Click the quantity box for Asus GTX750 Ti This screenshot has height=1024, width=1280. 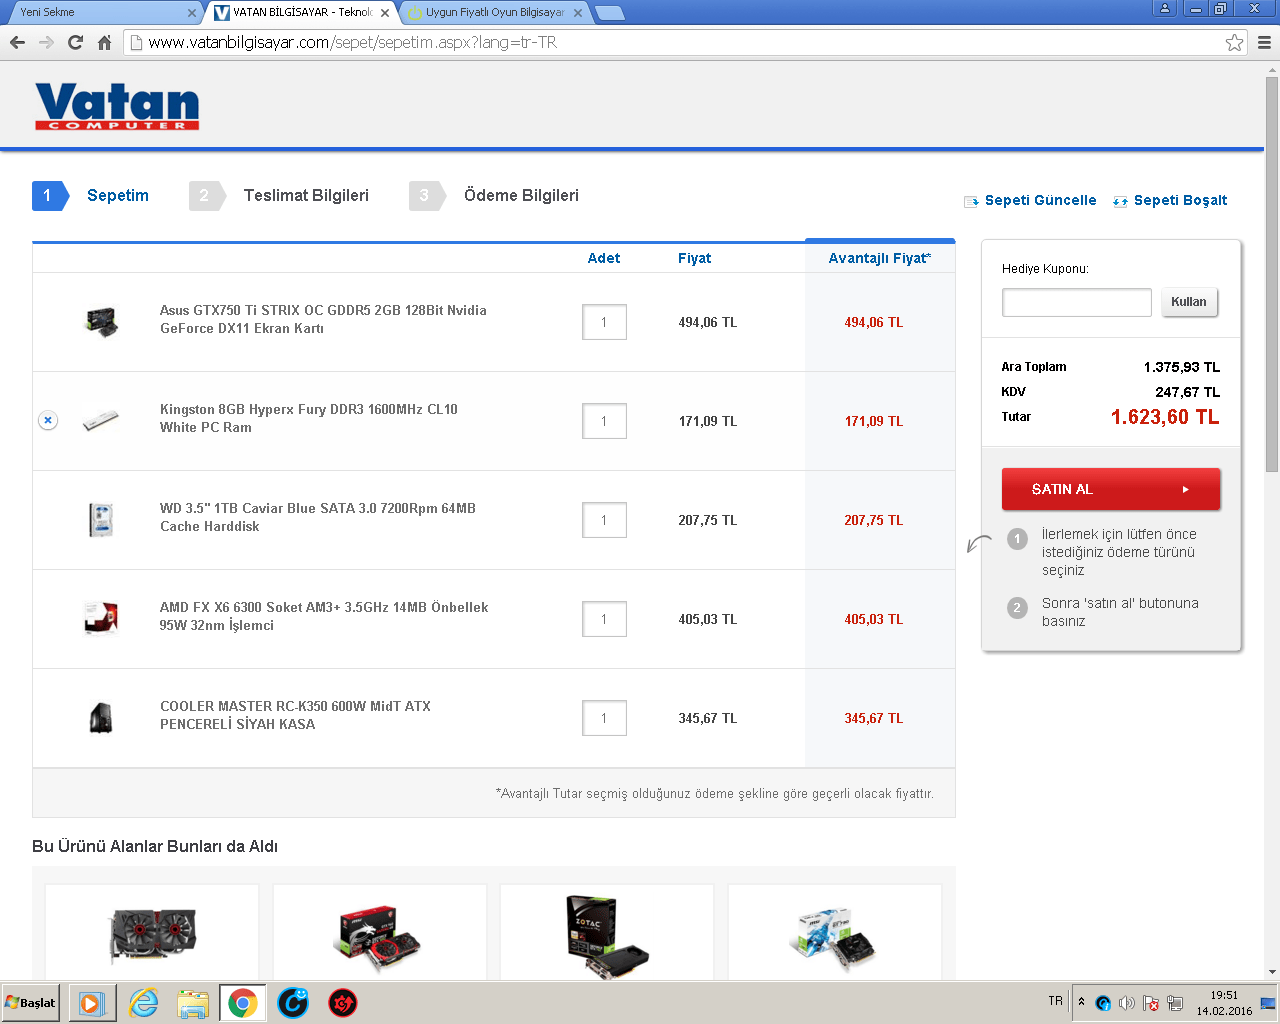[x=604, y=322]
